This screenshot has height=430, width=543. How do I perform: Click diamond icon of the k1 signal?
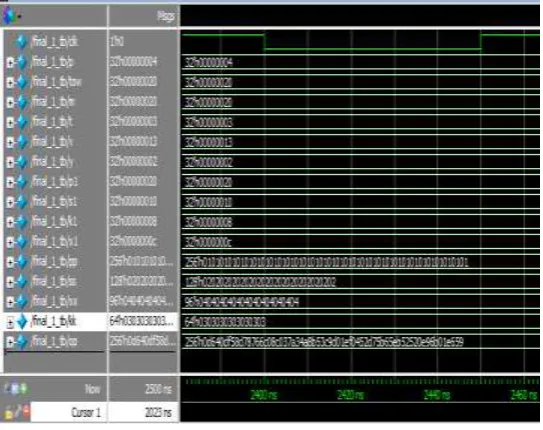click(22, 222)
